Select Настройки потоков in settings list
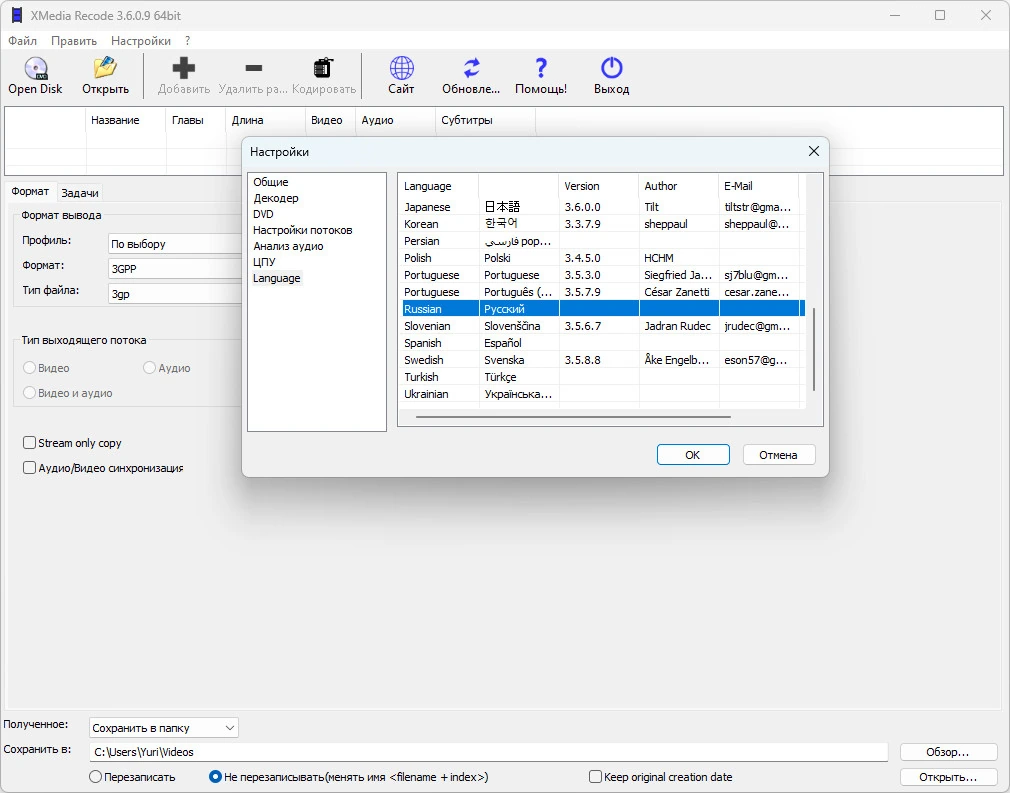Viewport: 1010px width, 793px height. click(302, 230)
